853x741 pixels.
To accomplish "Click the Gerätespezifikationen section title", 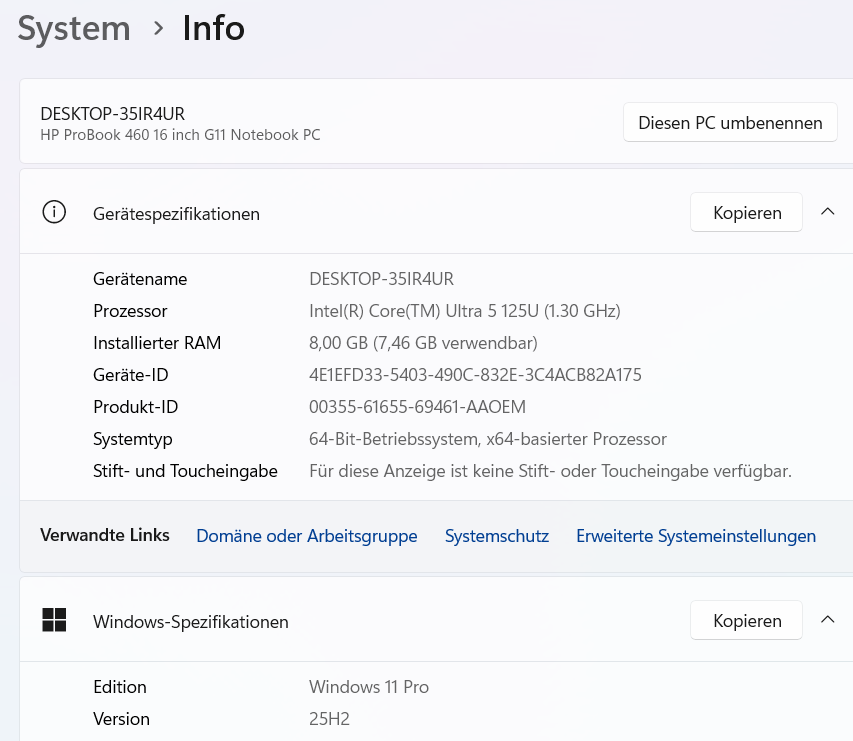I will 176,214.
